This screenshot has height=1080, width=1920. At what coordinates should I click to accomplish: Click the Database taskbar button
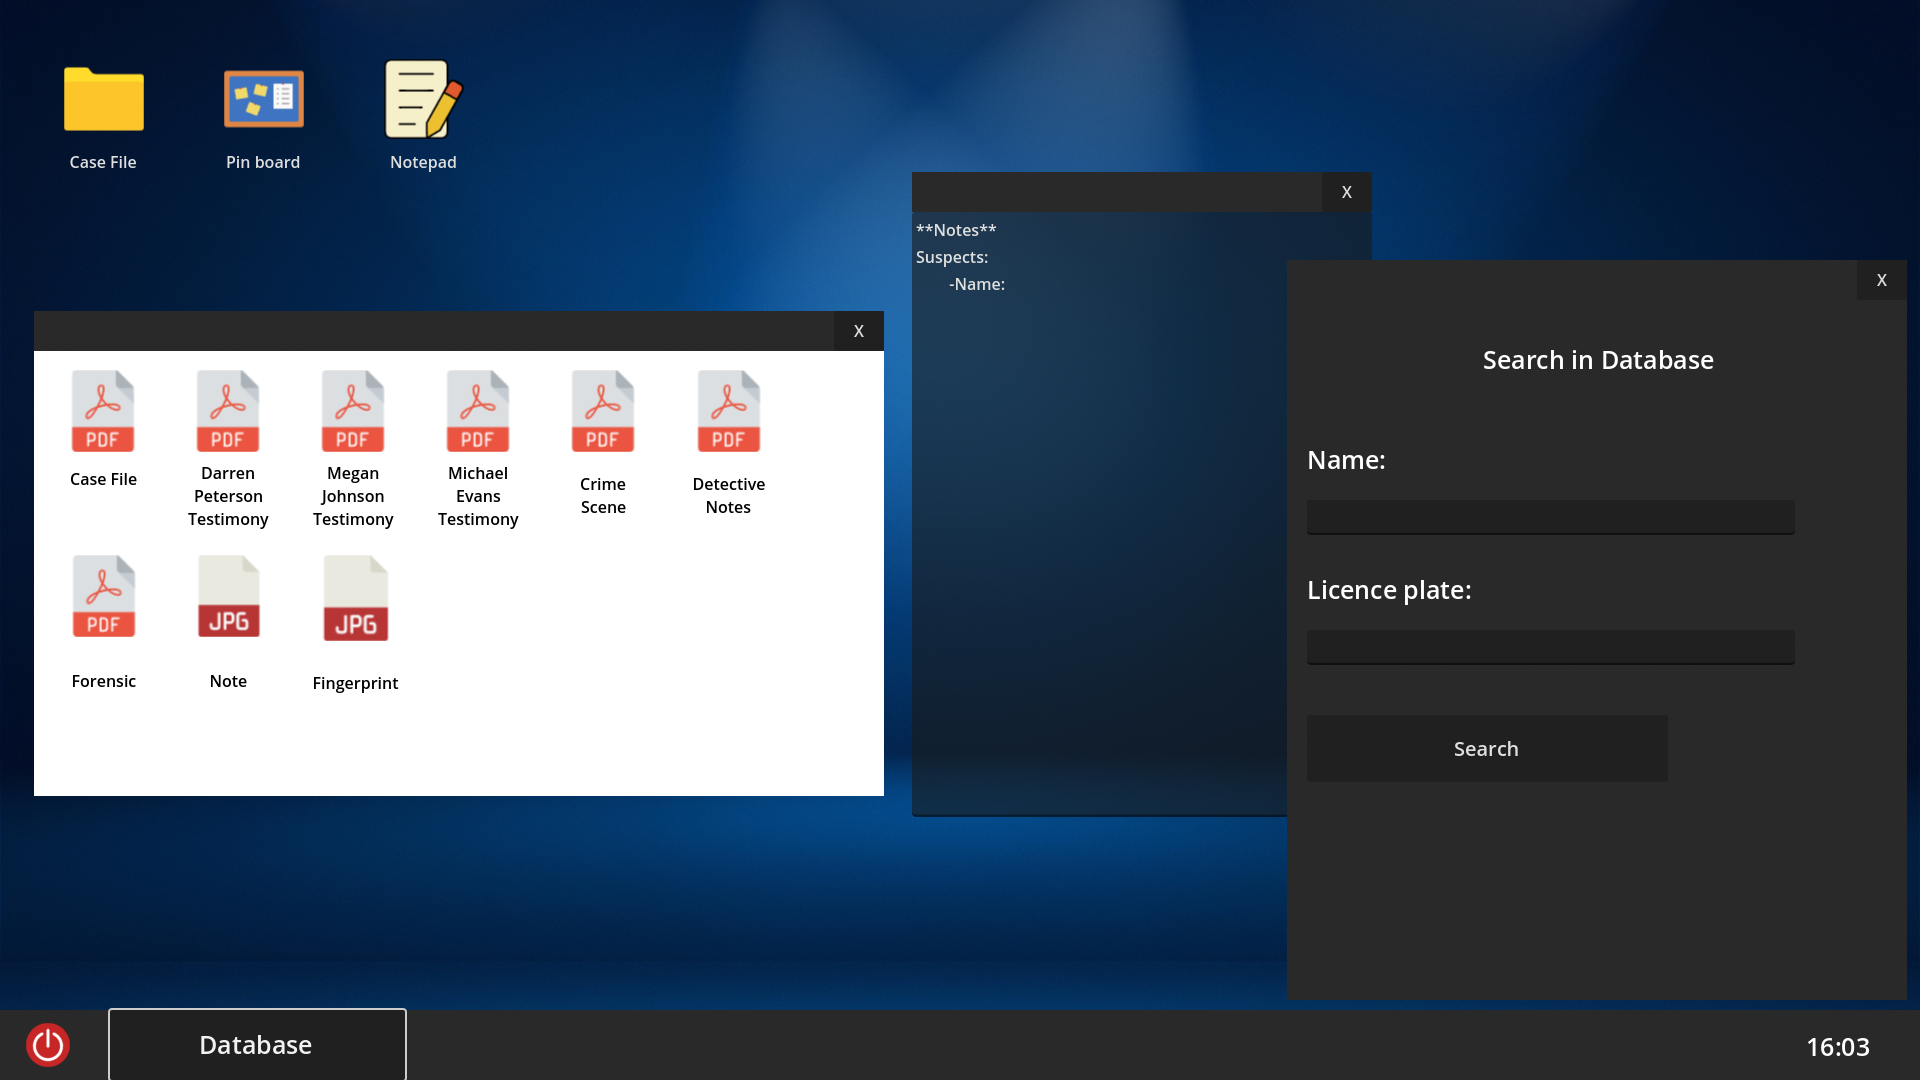tap(257, 1045)
